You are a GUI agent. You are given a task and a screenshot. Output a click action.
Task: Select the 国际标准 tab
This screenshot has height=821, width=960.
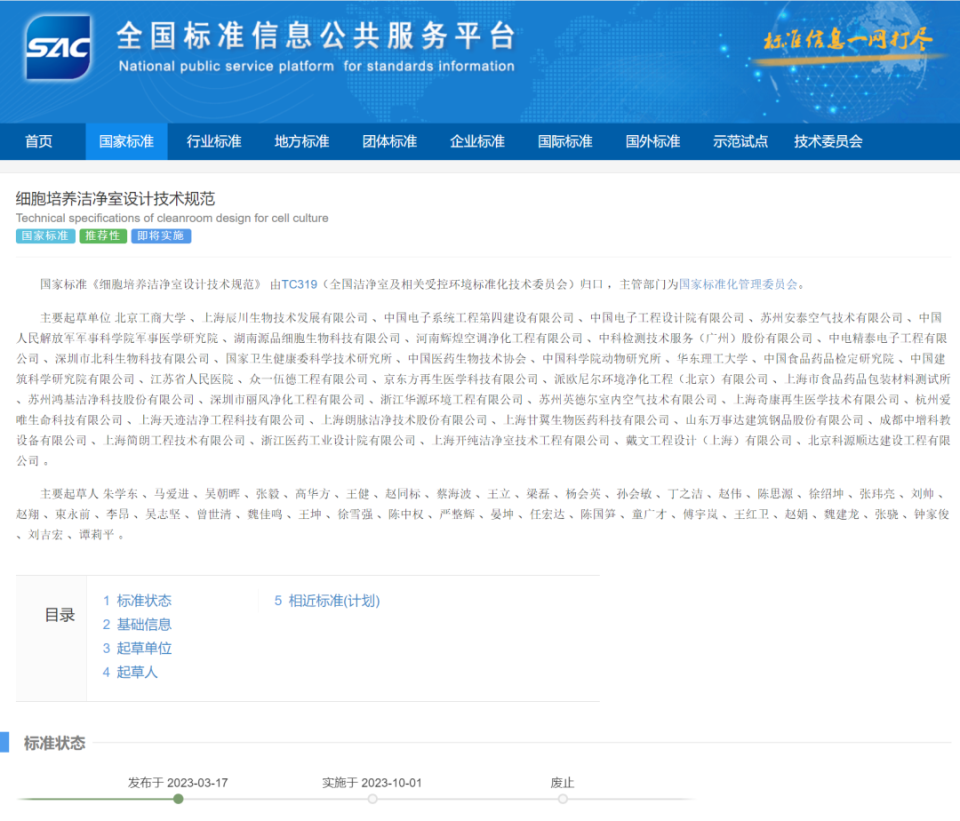coord(564,141)
